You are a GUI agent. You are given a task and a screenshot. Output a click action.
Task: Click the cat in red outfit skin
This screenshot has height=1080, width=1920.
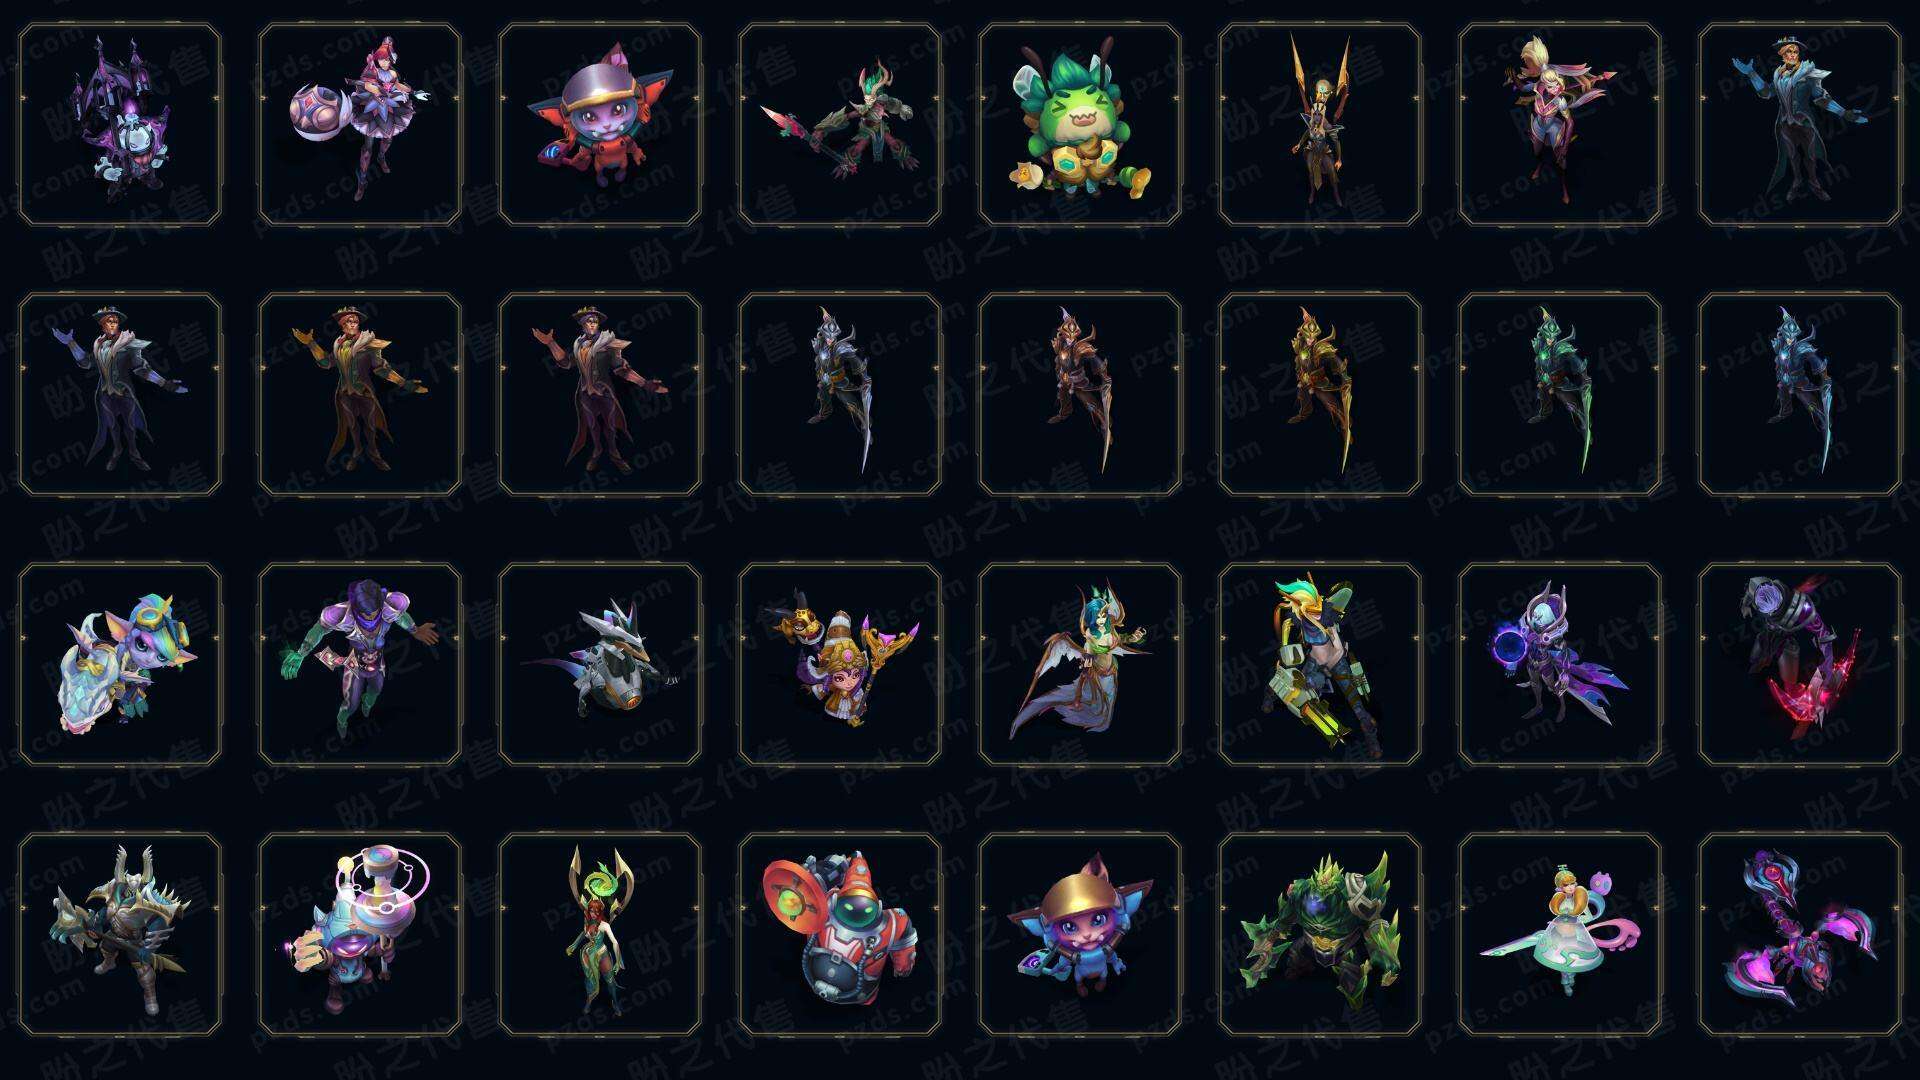coord(600,125)
